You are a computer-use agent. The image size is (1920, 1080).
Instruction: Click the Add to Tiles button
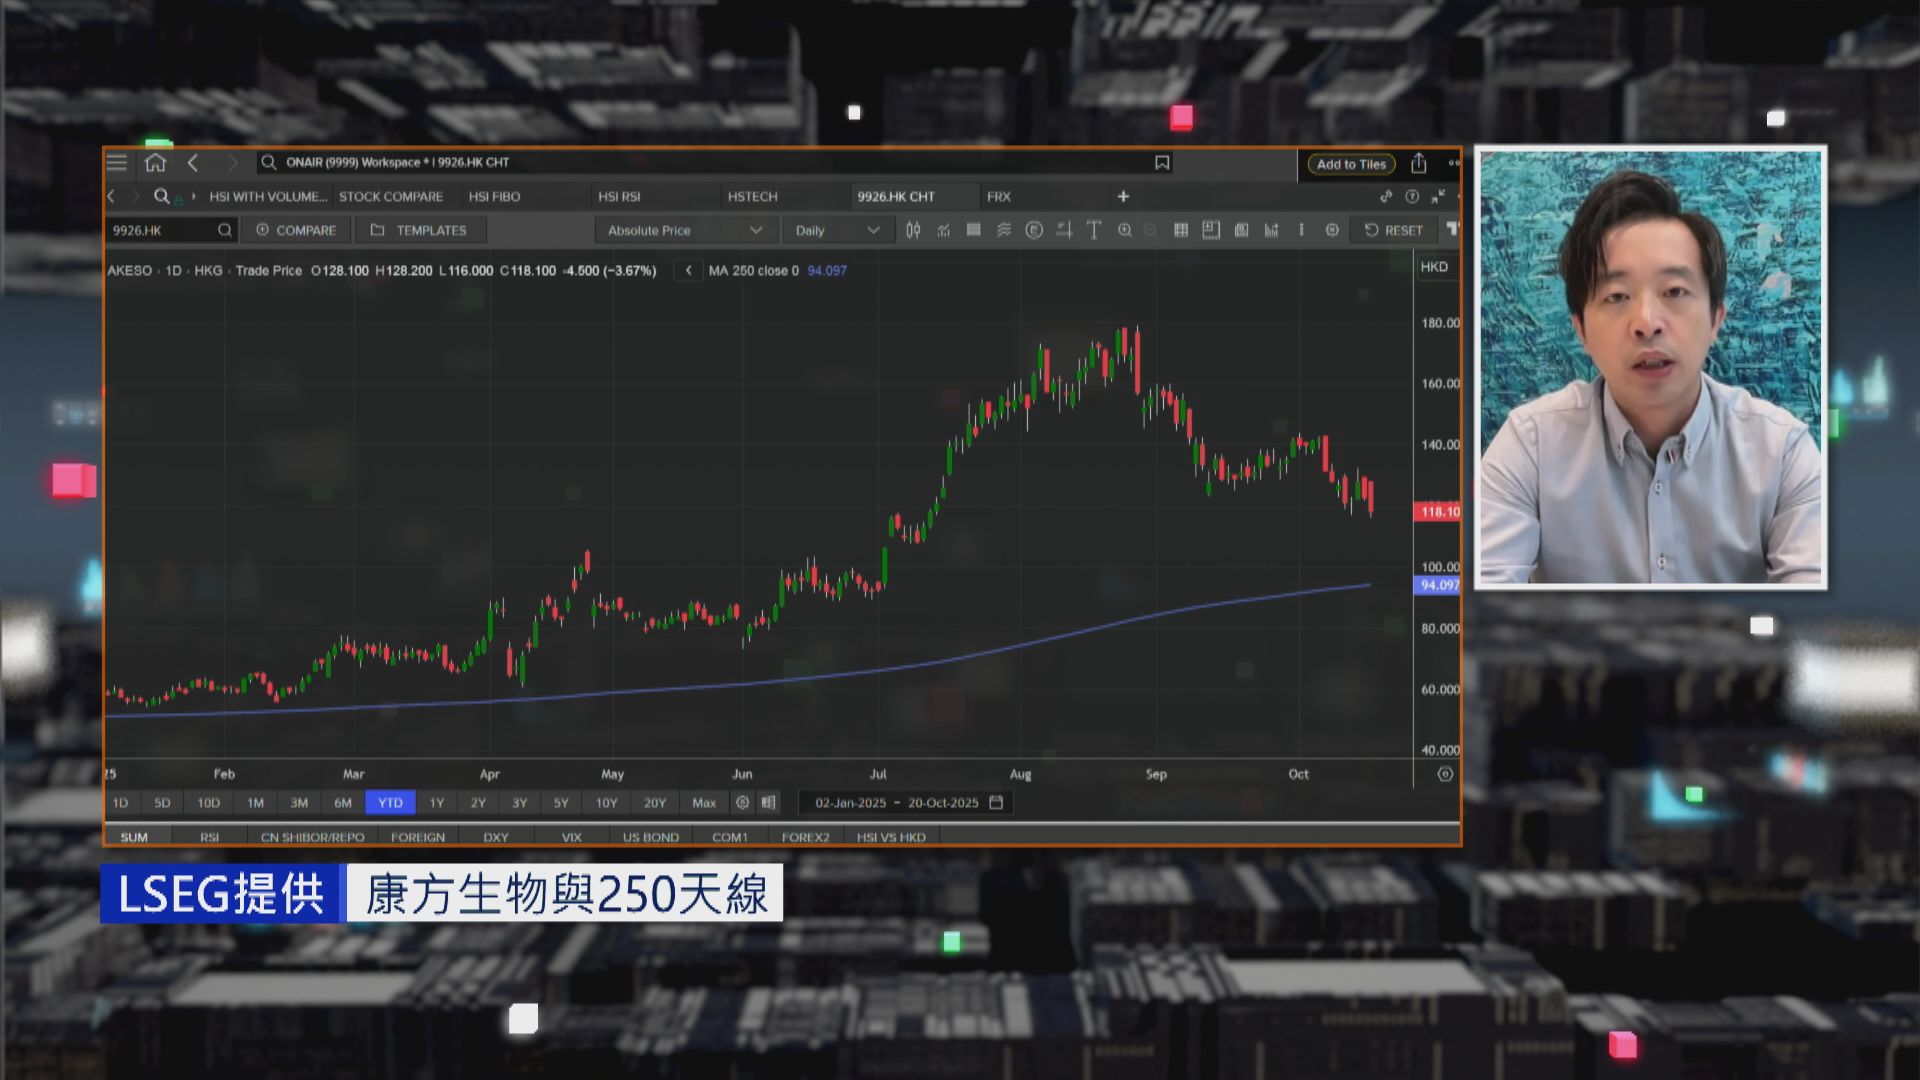pyautogui.click(x=1350, y=164)
